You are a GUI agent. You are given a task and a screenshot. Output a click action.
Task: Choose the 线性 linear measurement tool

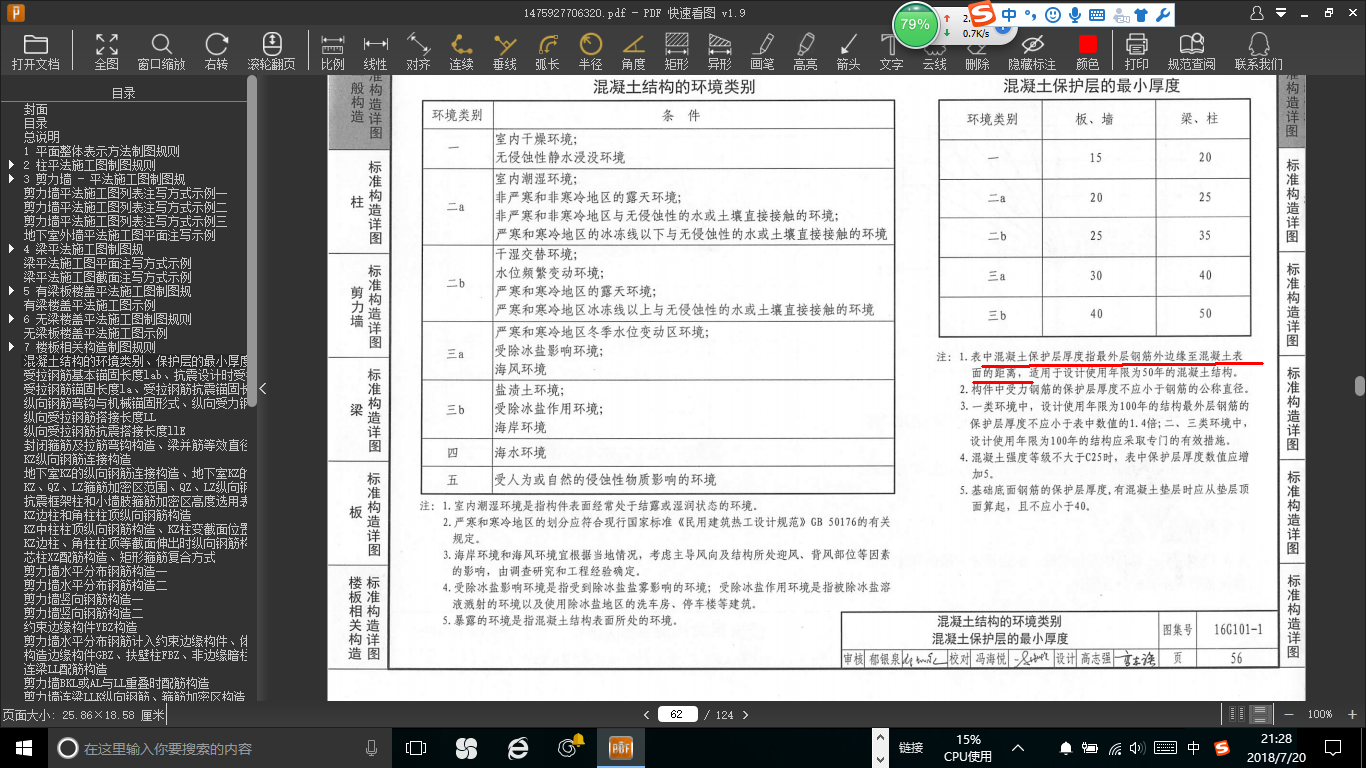point(375,51)
